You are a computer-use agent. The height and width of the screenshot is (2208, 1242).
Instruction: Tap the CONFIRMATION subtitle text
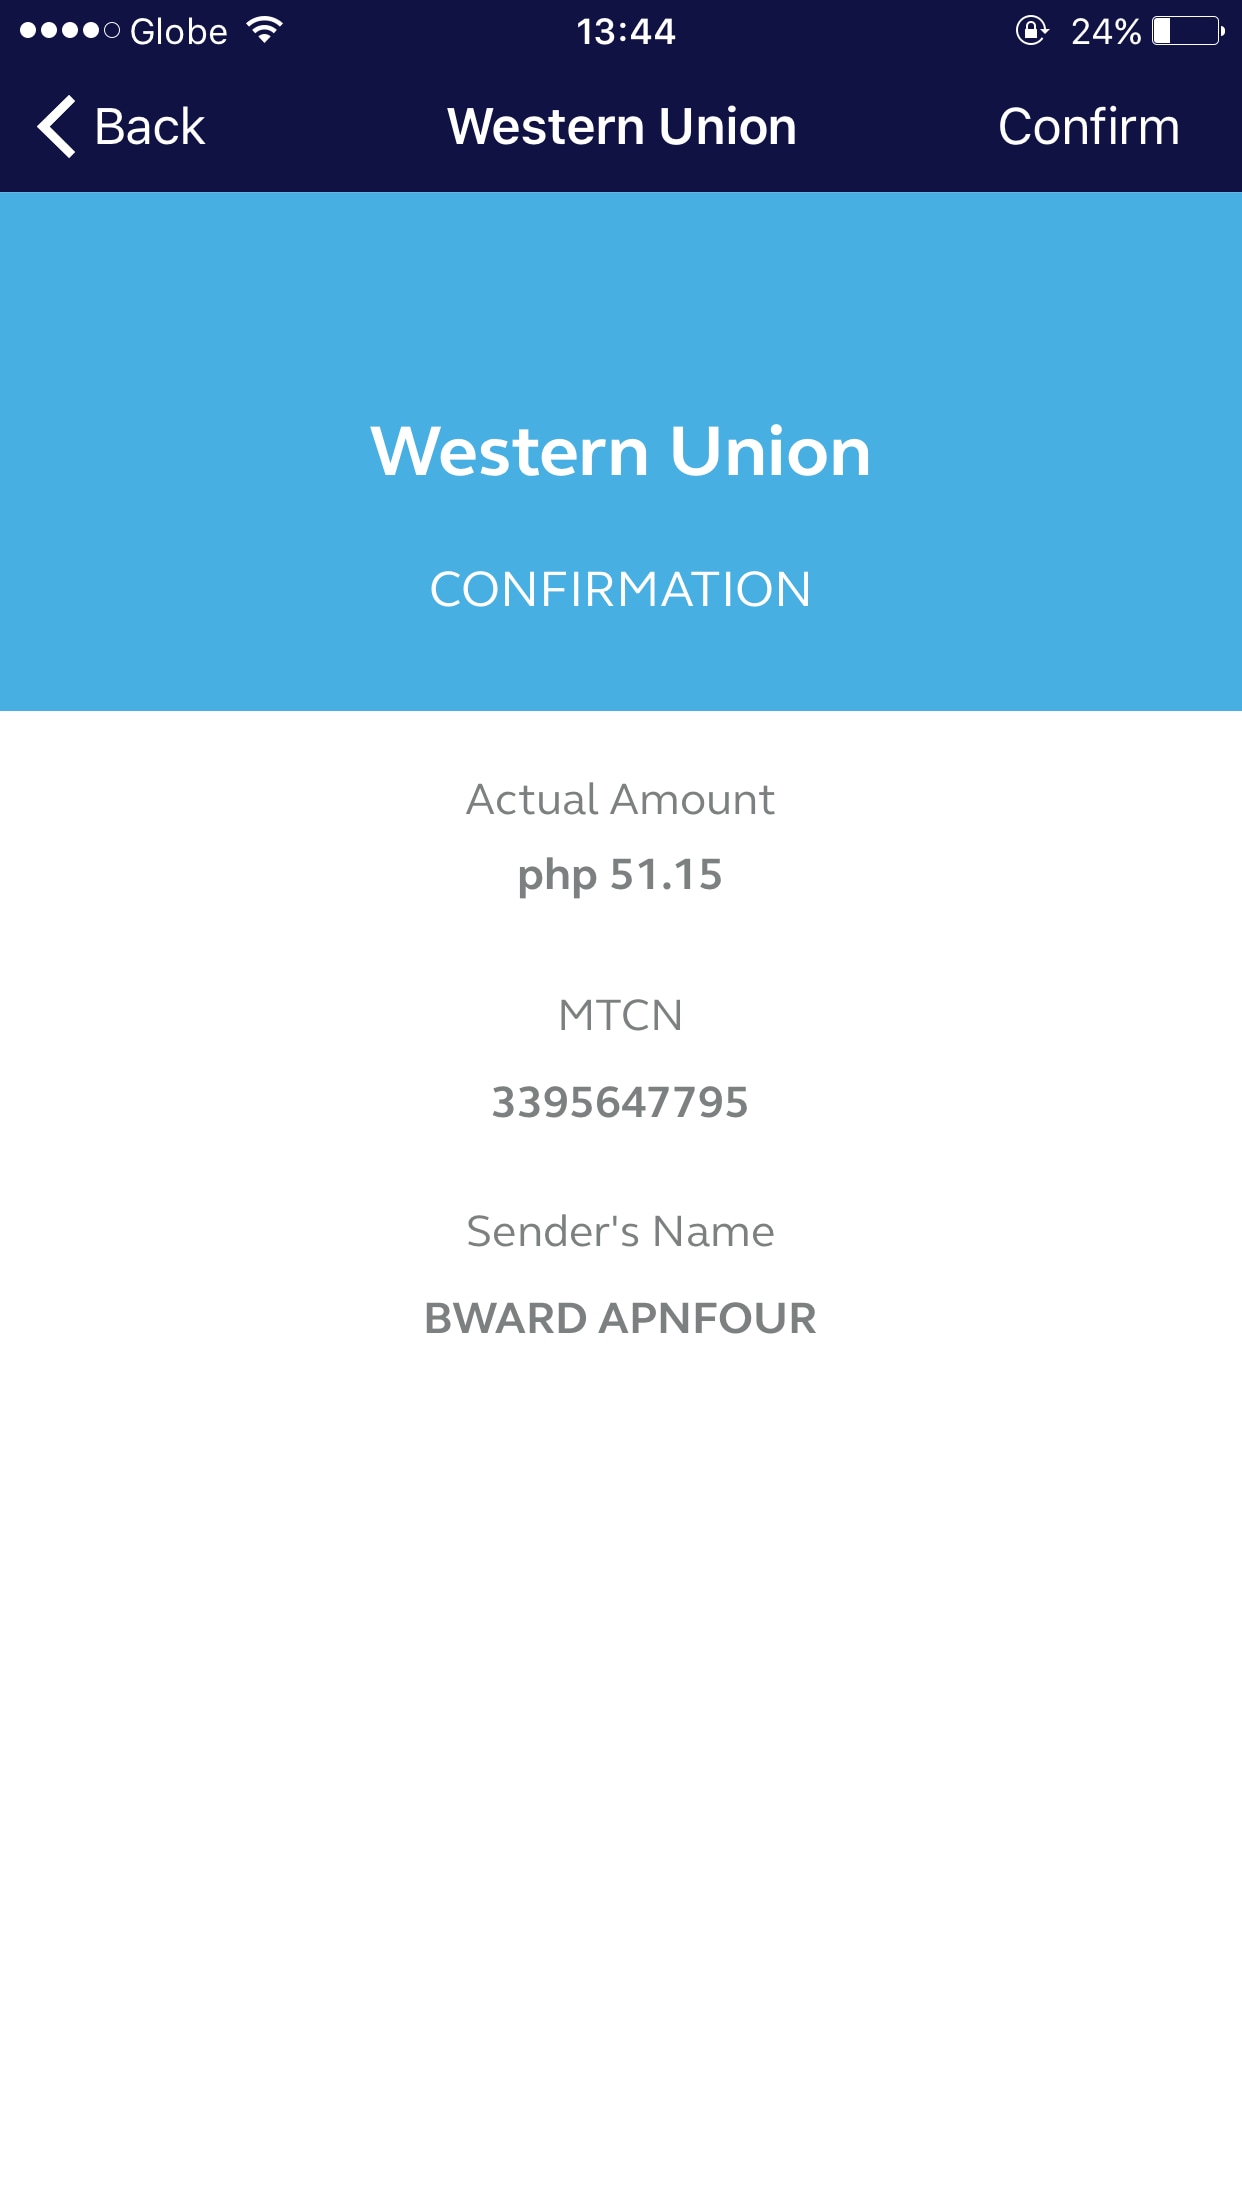(x=621, y=589)
